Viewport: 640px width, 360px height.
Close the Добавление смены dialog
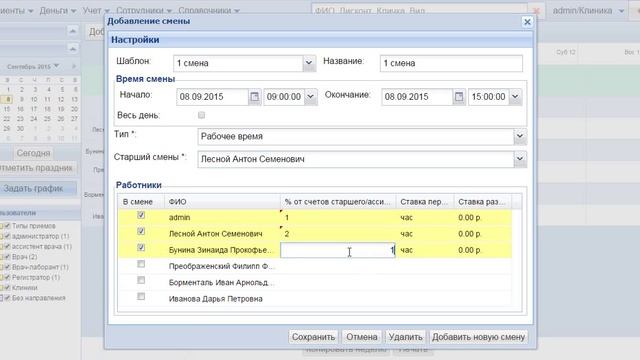click(x=527, y=22)
